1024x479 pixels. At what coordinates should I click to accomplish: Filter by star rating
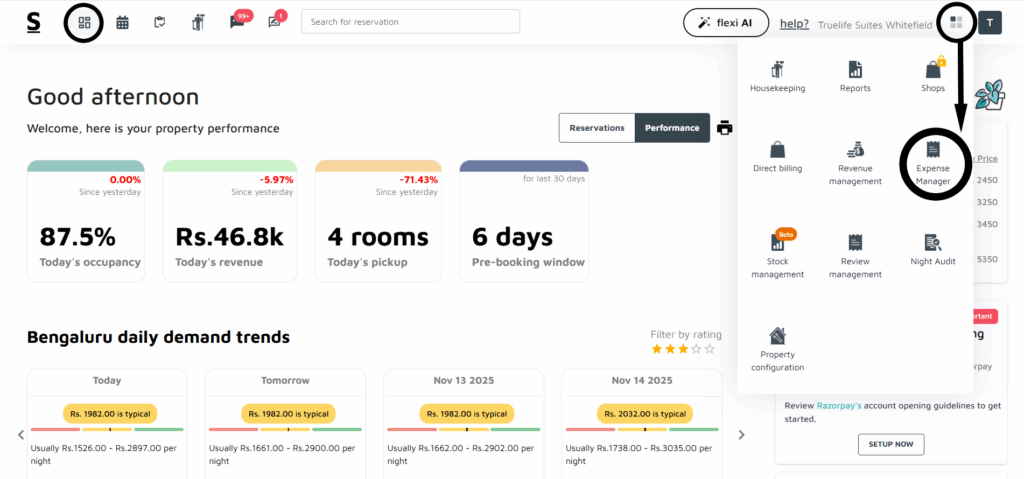click(683, 349)
